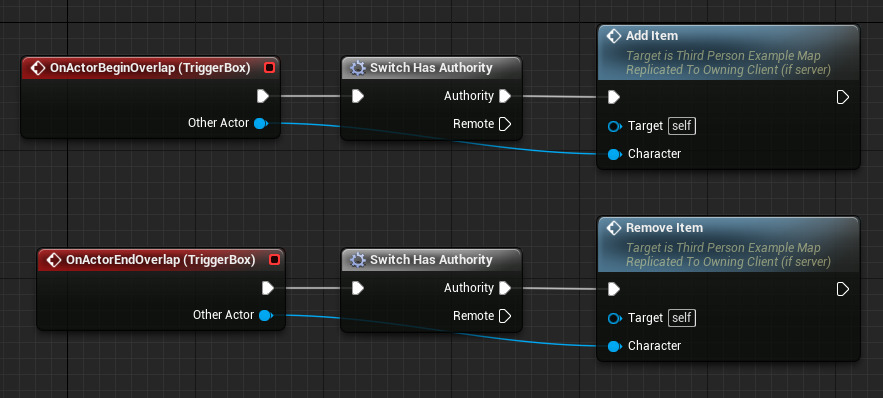
Task: Click Character pin on Remove Item node
Action: 614,346
